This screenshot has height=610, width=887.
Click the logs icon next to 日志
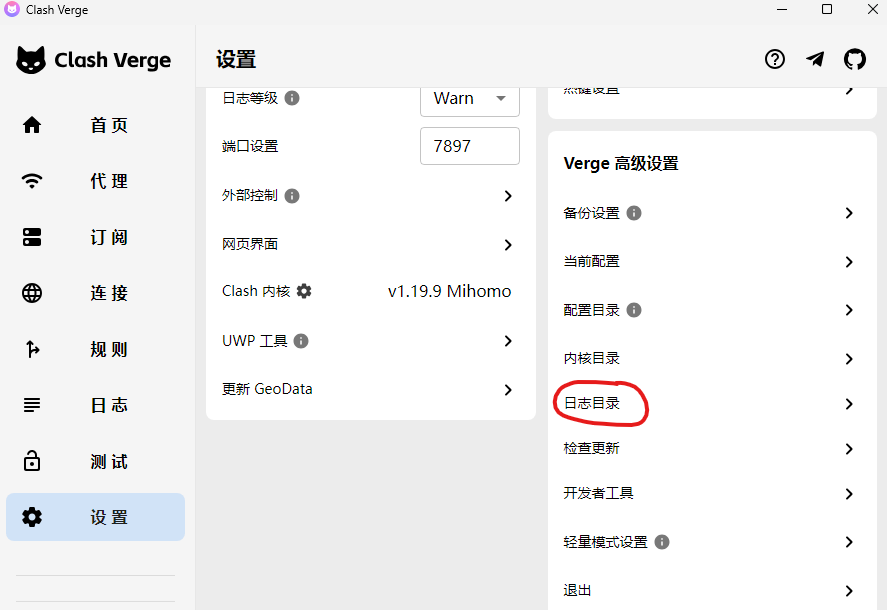31,405
